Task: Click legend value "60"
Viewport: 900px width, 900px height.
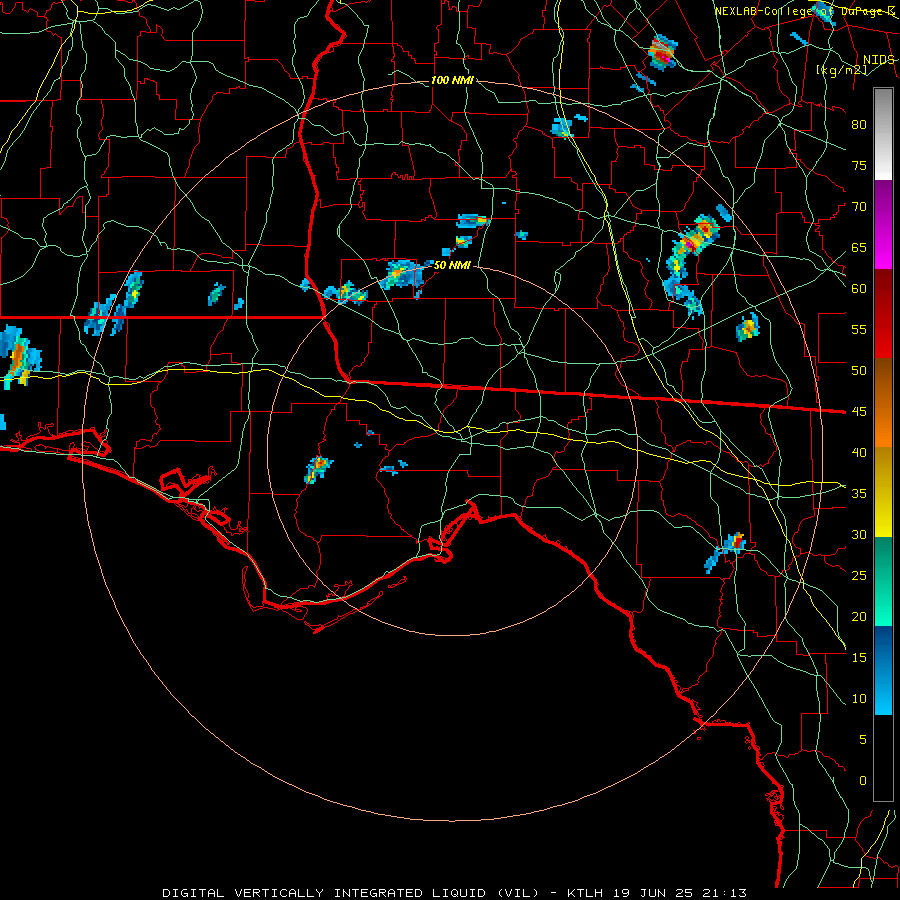Action: (x=859, y=289)
